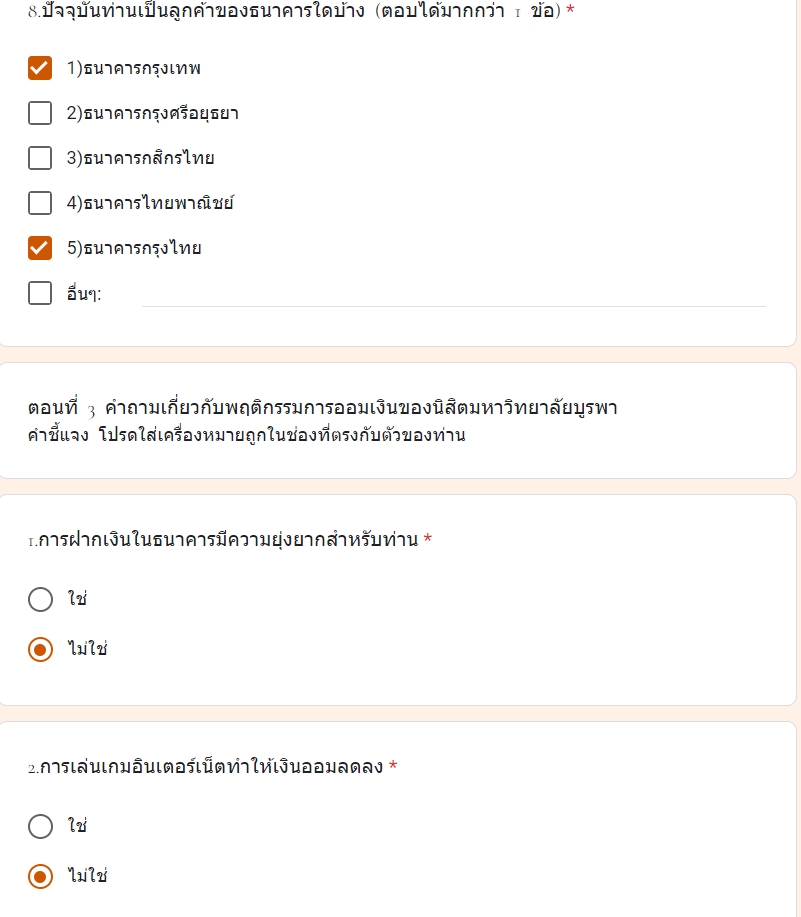
Task: Uncheck the ธนาคารกรุงเทพ checkbox
Action: [x=40, y=68]
